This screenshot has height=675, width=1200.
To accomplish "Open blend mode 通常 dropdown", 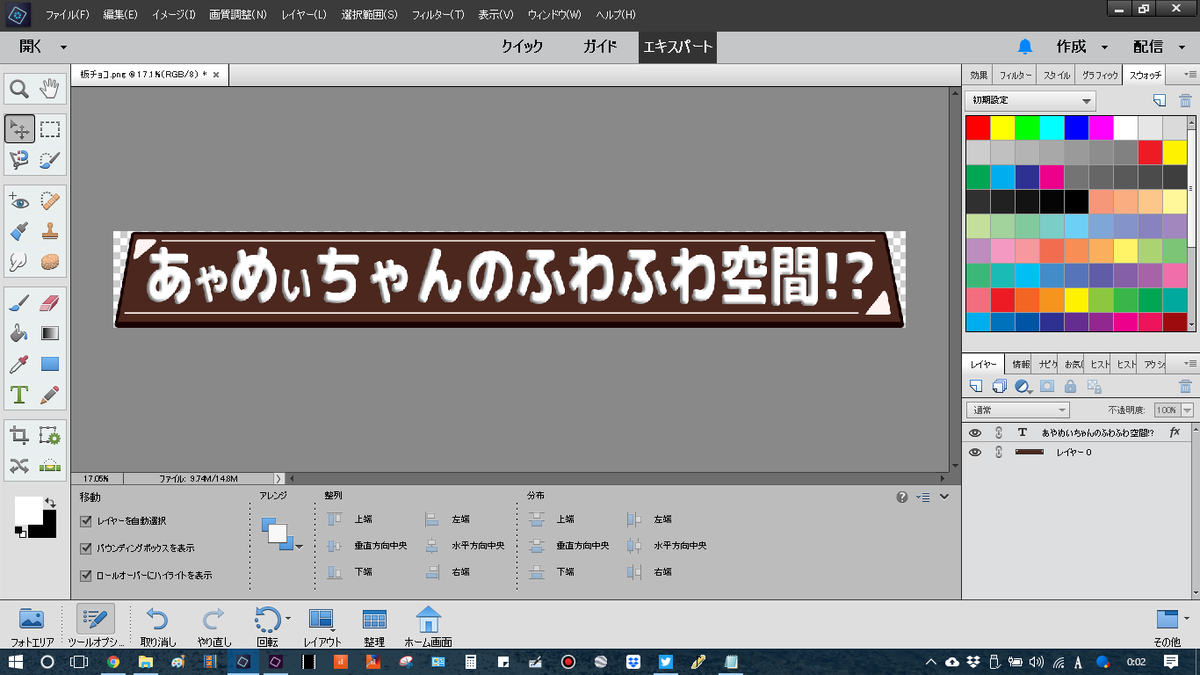I will point(1017,410).
